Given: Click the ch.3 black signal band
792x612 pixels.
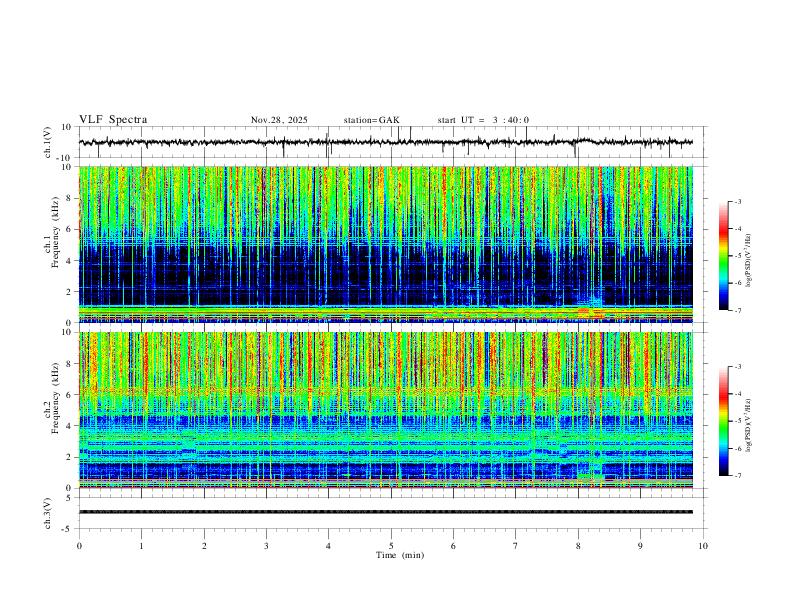Looking at the screenshot, I should 386,512.
